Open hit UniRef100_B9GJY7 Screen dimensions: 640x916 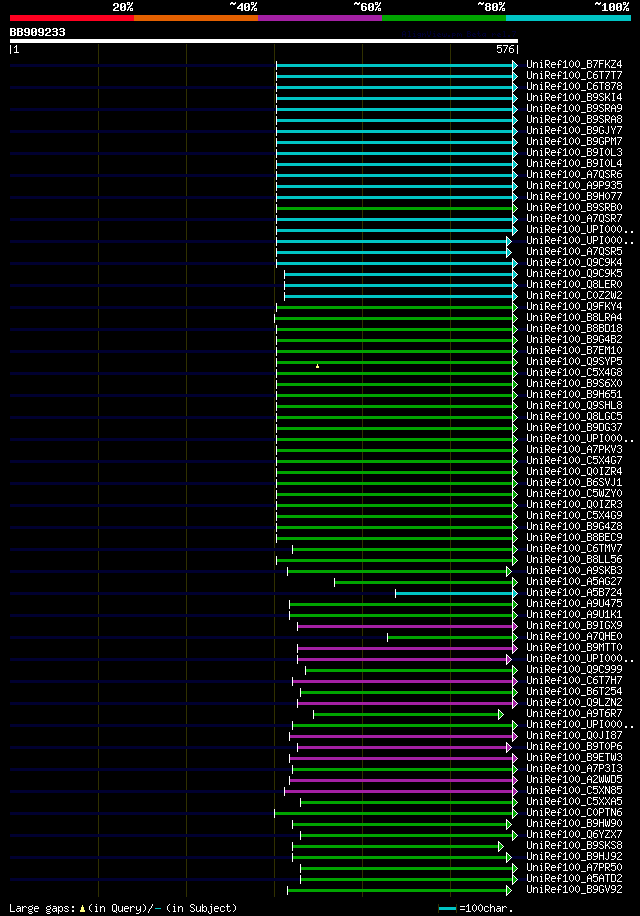point(574,130)
